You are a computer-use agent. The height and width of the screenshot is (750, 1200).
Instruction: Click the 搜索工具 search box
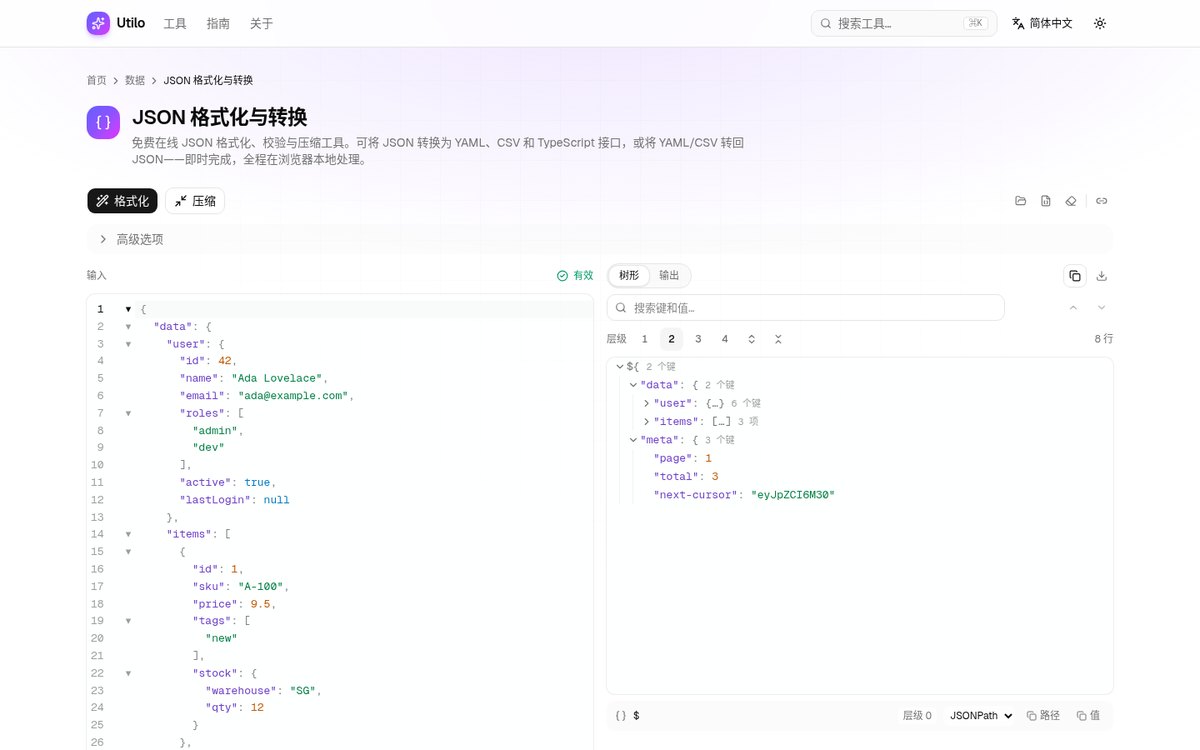904,23
